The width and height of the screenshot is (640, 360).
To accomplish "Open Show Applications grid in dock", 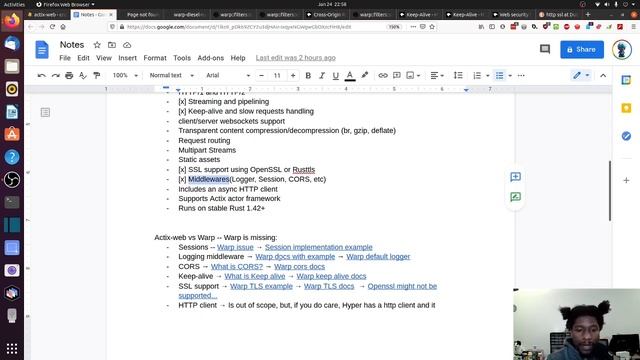I will pos(12,349).
